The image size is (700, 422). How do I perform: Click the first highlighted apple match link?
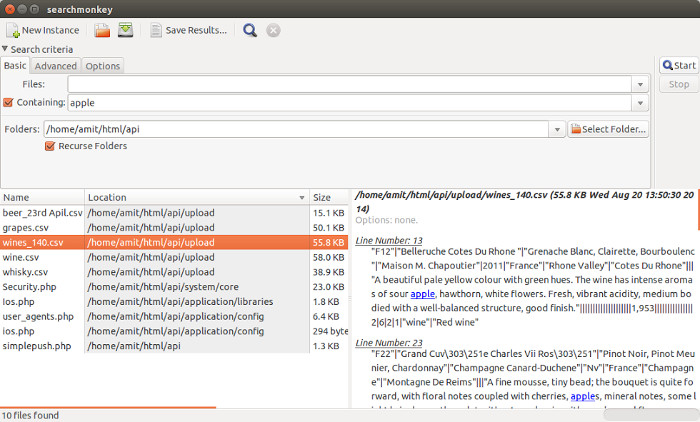click(x=422, y=294)
